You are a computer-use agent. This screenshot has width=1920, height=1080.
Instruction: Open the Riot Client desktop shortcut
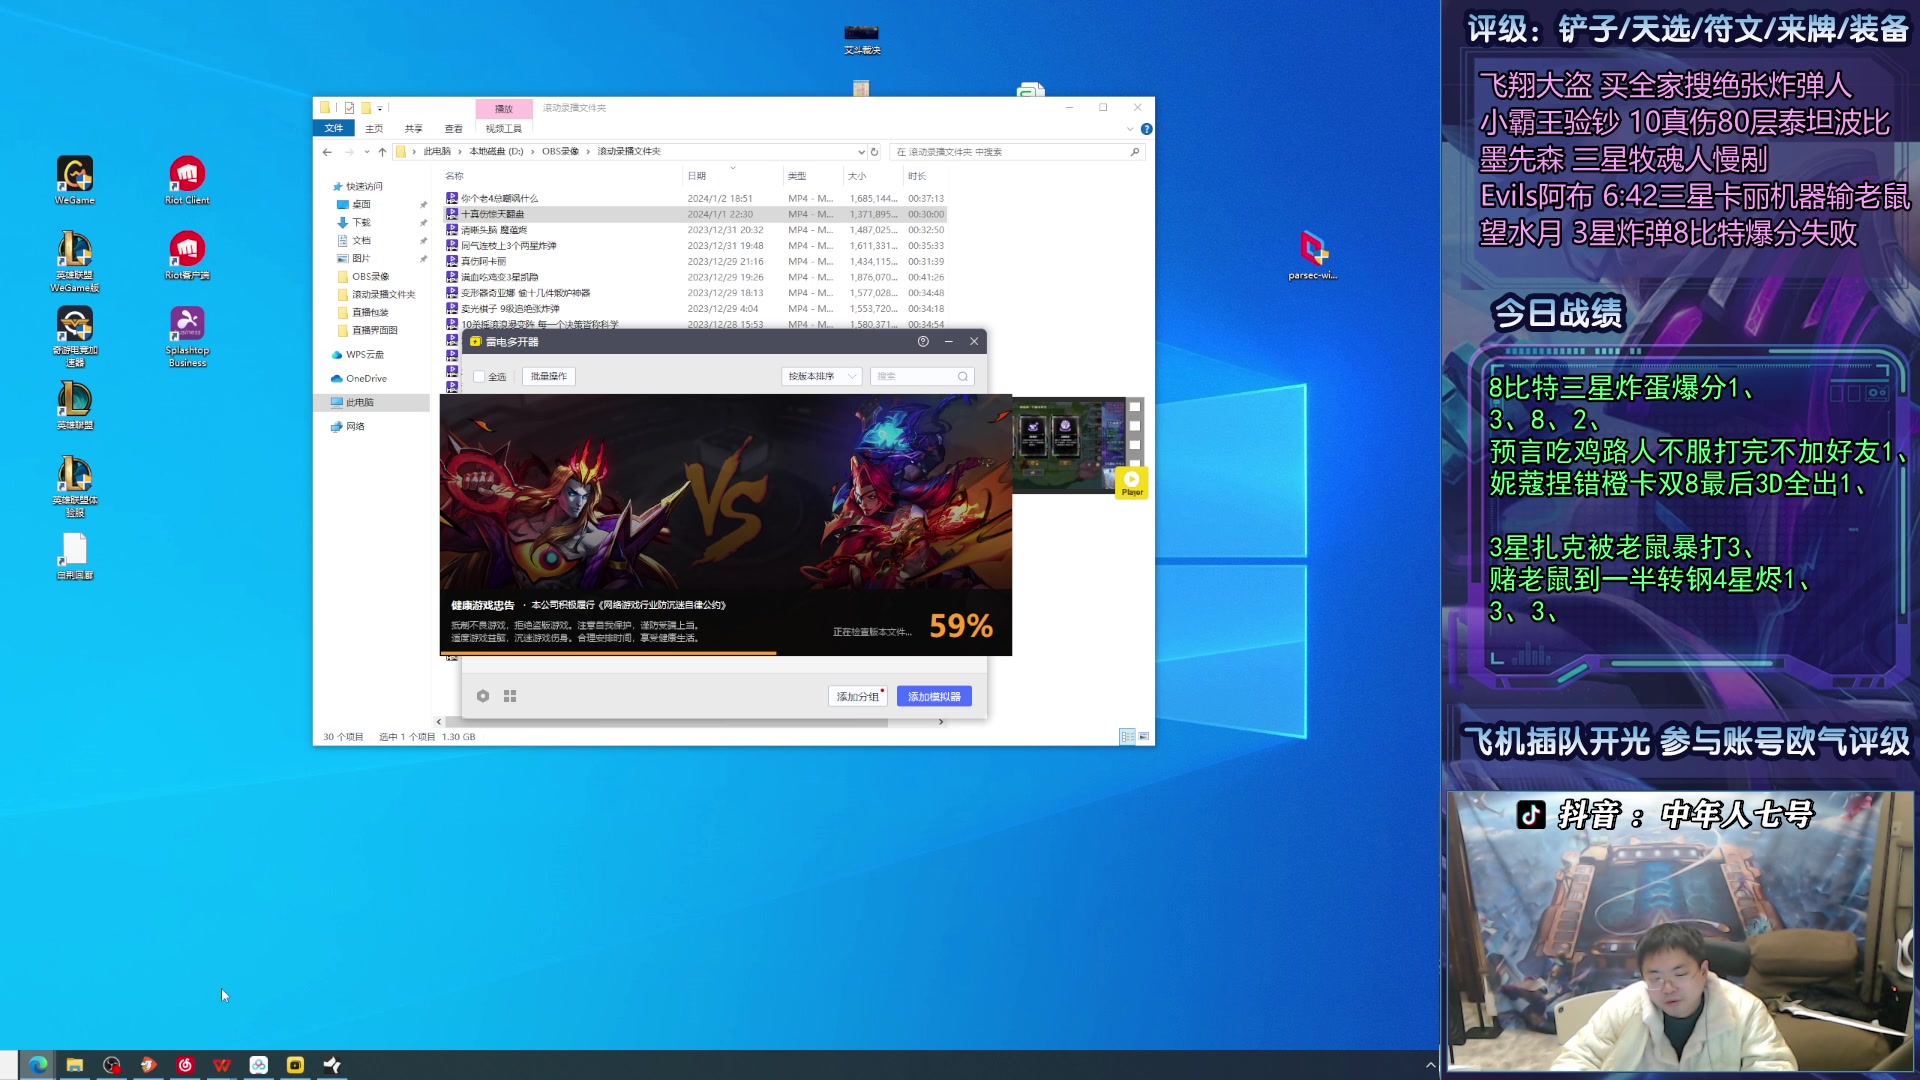coord(187,180)
